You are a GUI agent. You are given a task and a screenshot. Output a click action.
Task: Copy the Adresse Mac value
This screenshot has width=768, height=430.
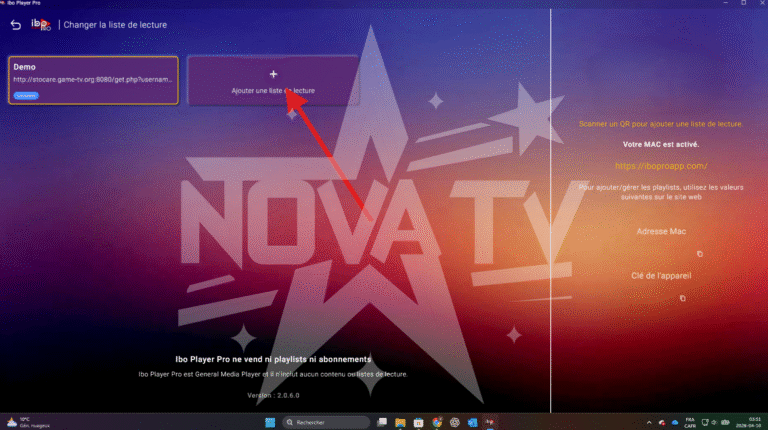pyautogui.click(x=700, y=254)
